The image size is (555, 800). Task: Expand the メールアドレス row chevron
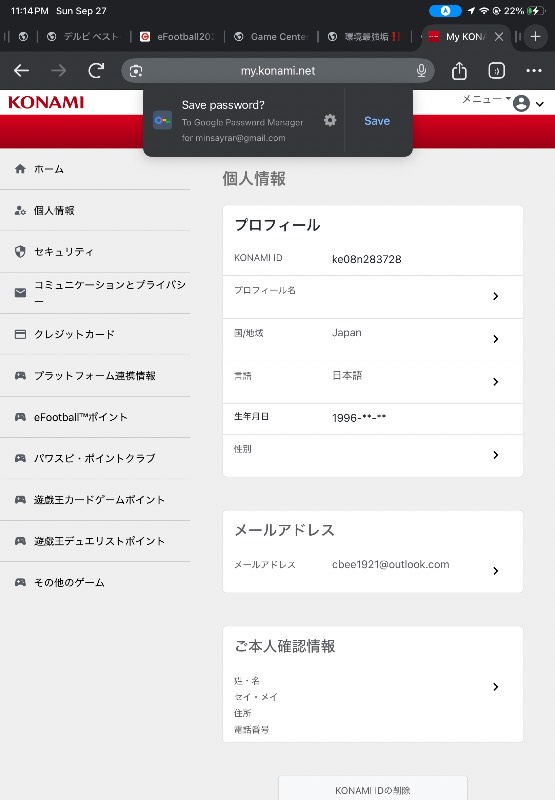[x=495, y=571]
